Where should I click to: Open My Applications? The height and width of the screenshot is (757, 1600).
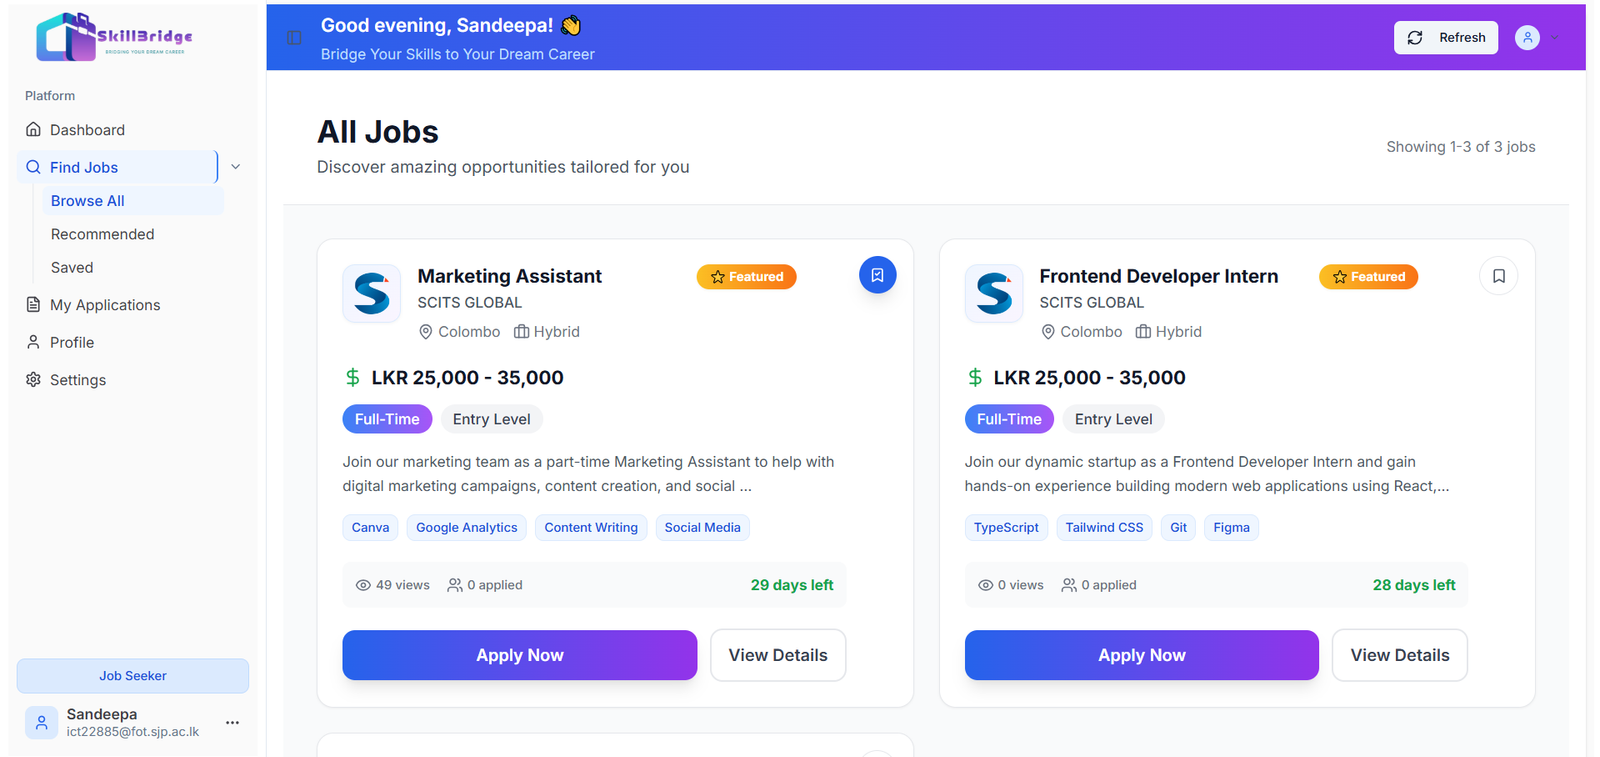coord(104,305)
